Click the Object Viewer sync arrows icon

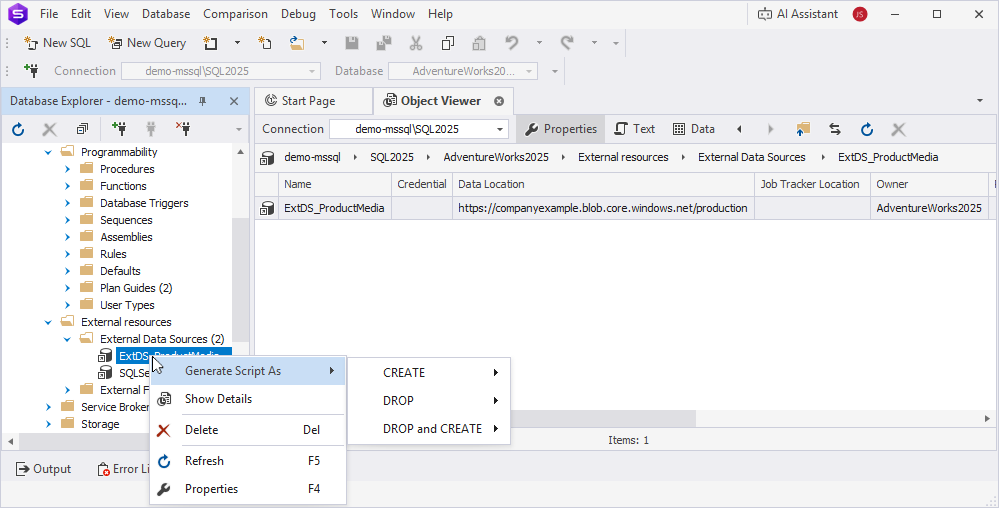pos(835,129)
